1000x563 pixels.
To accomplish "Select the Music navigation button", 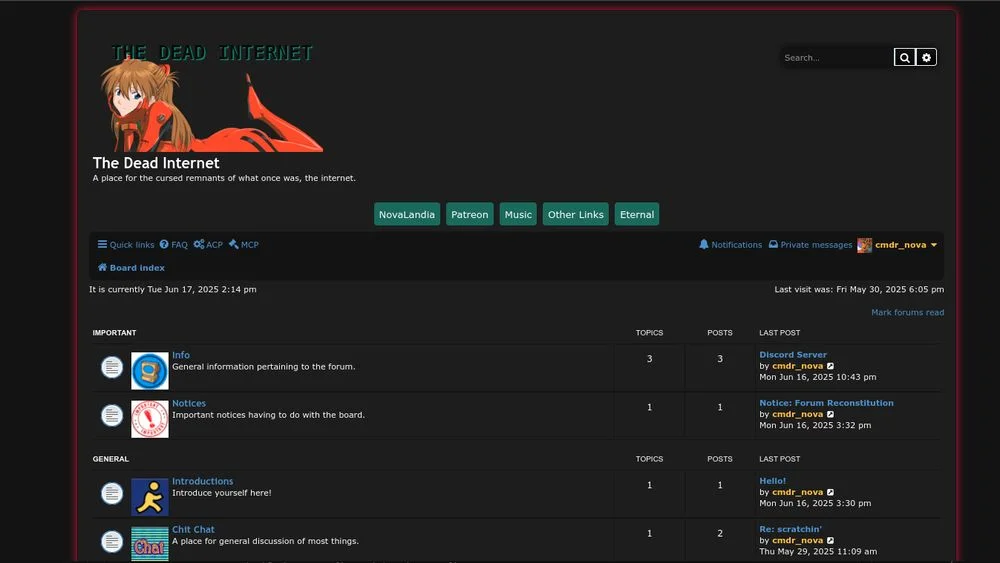I will [x=518, y=214].
